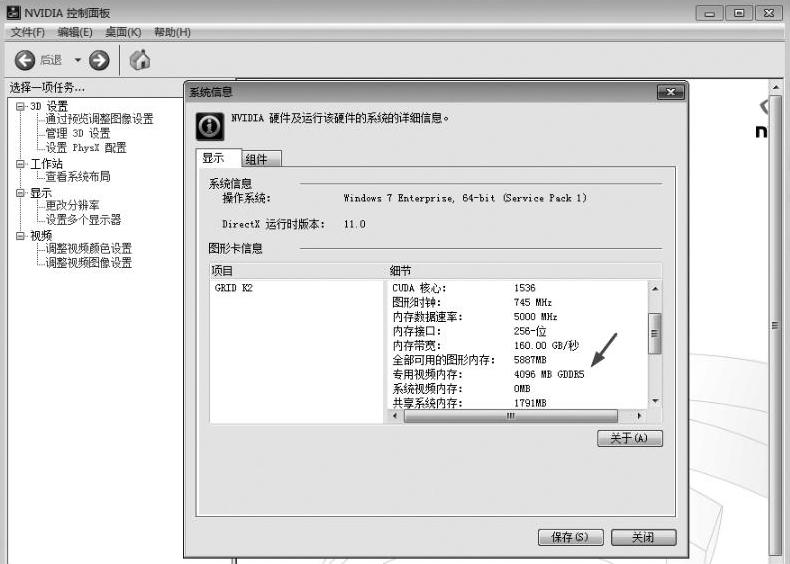
Task: Switch to the 显示 tab
Action: pos(219,158)
